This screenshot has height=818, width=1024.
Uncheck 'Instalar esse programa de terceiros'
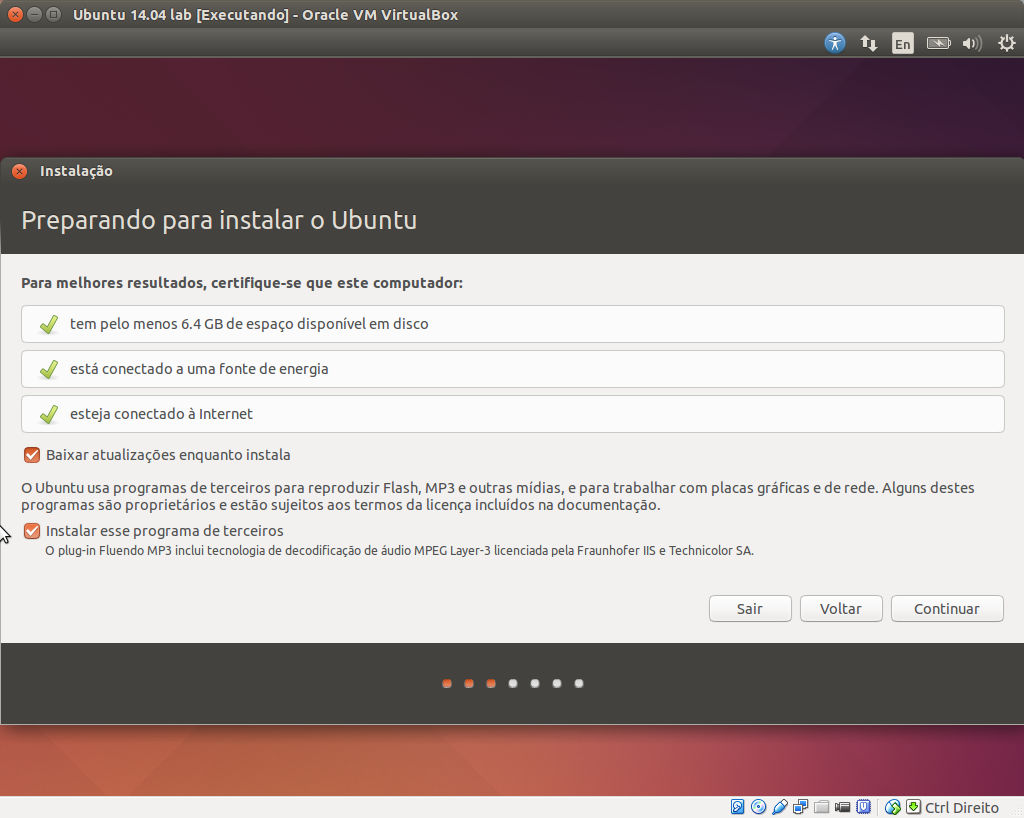click(x=32, y=531)
